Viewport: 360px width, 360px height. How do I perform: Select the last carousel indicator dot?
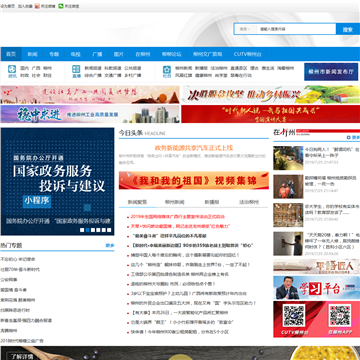pyautogui.click(x=109, y=230)
